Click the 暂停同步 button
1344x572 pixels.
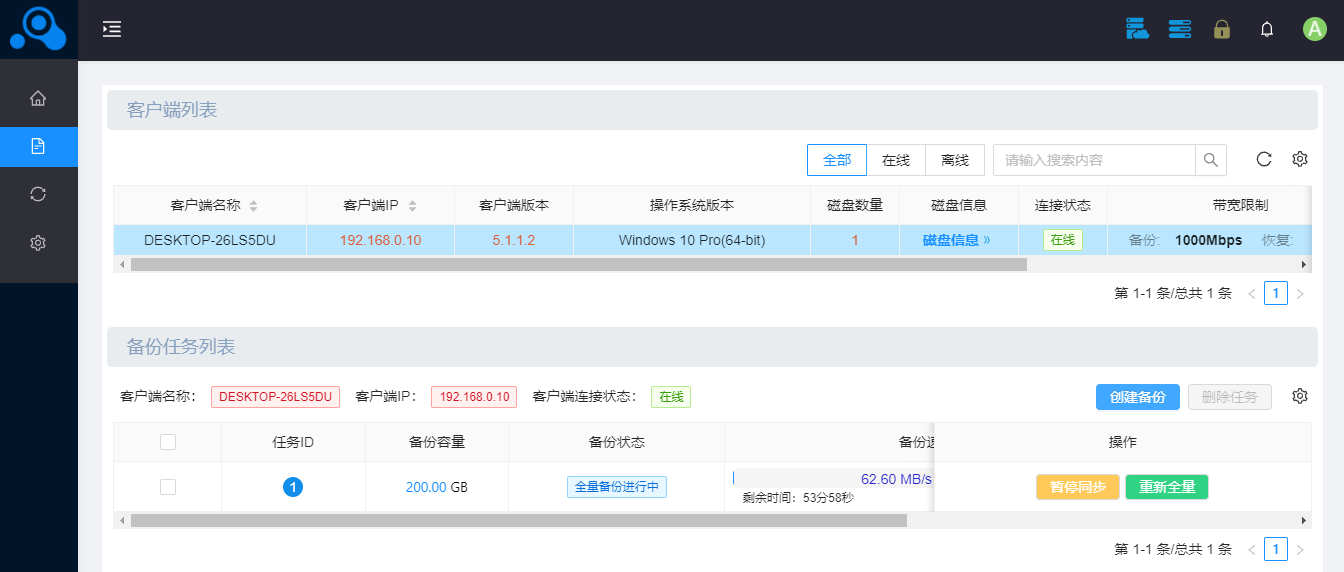pos(1077,487)
